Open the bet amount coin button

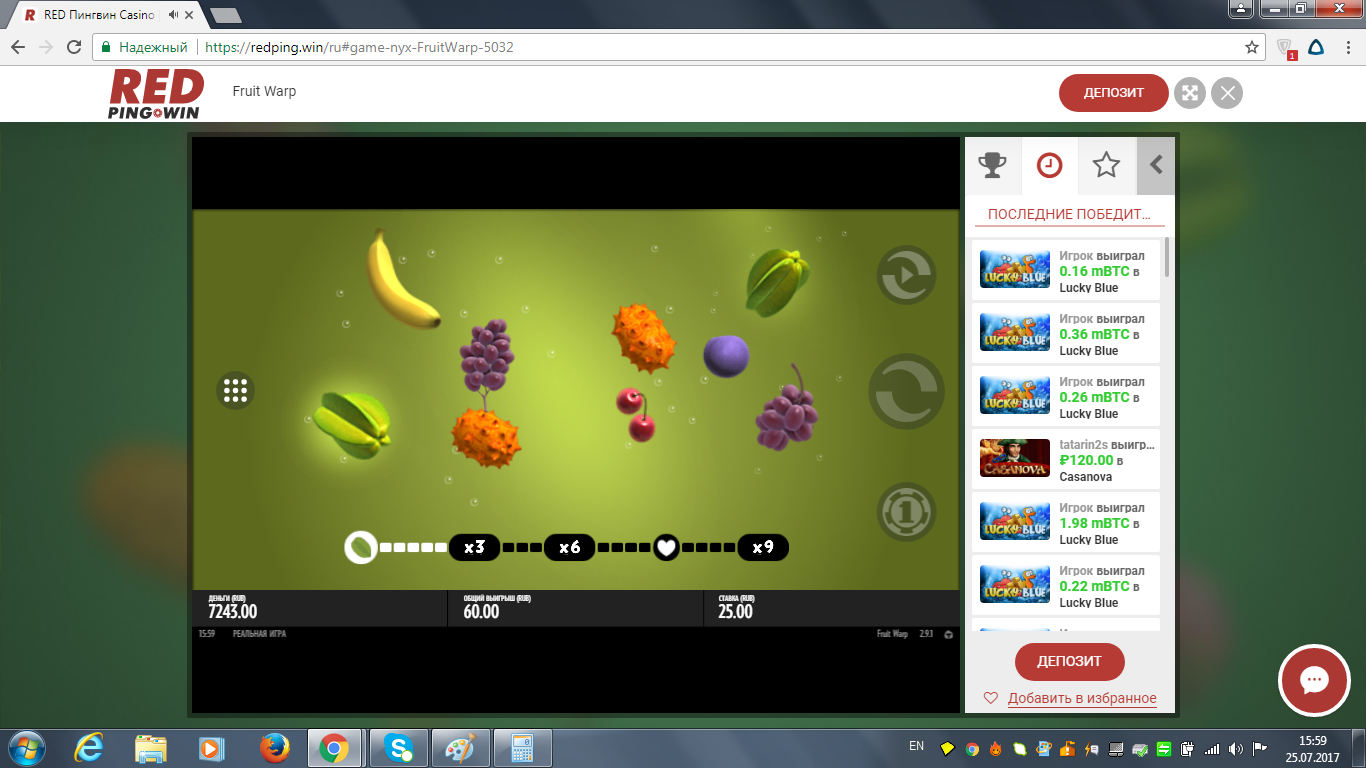pos(906,512)
